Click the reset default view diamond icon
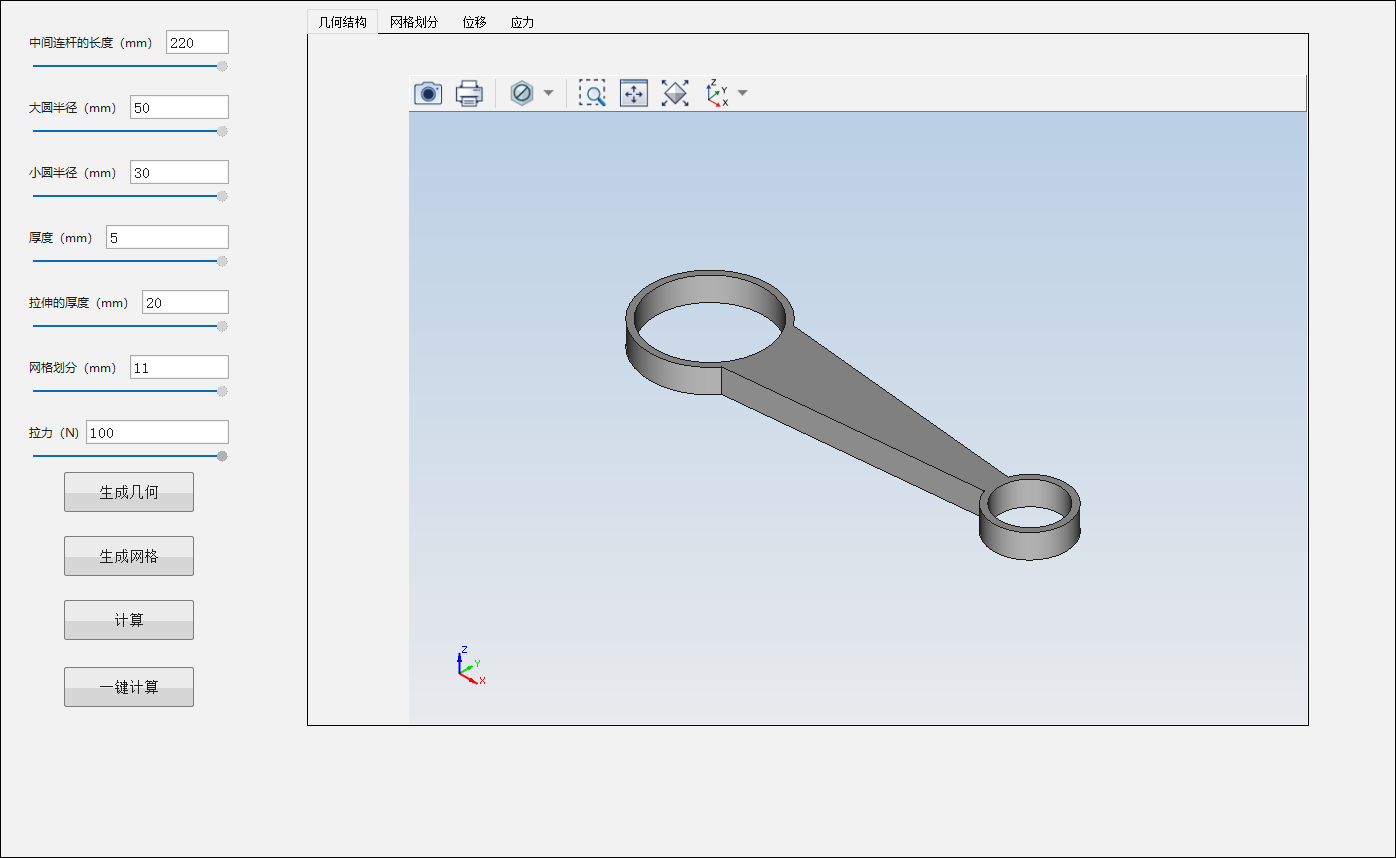Image resolution: width=1396 pixels, height=858 pixels. click(676, 93)
